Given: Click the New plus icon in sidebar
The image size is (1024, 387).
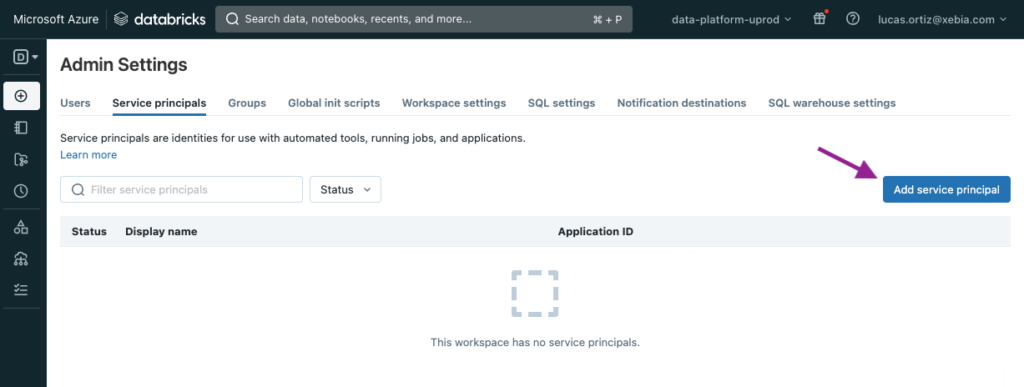Looking at the screenshot, I should click(21, 96).
